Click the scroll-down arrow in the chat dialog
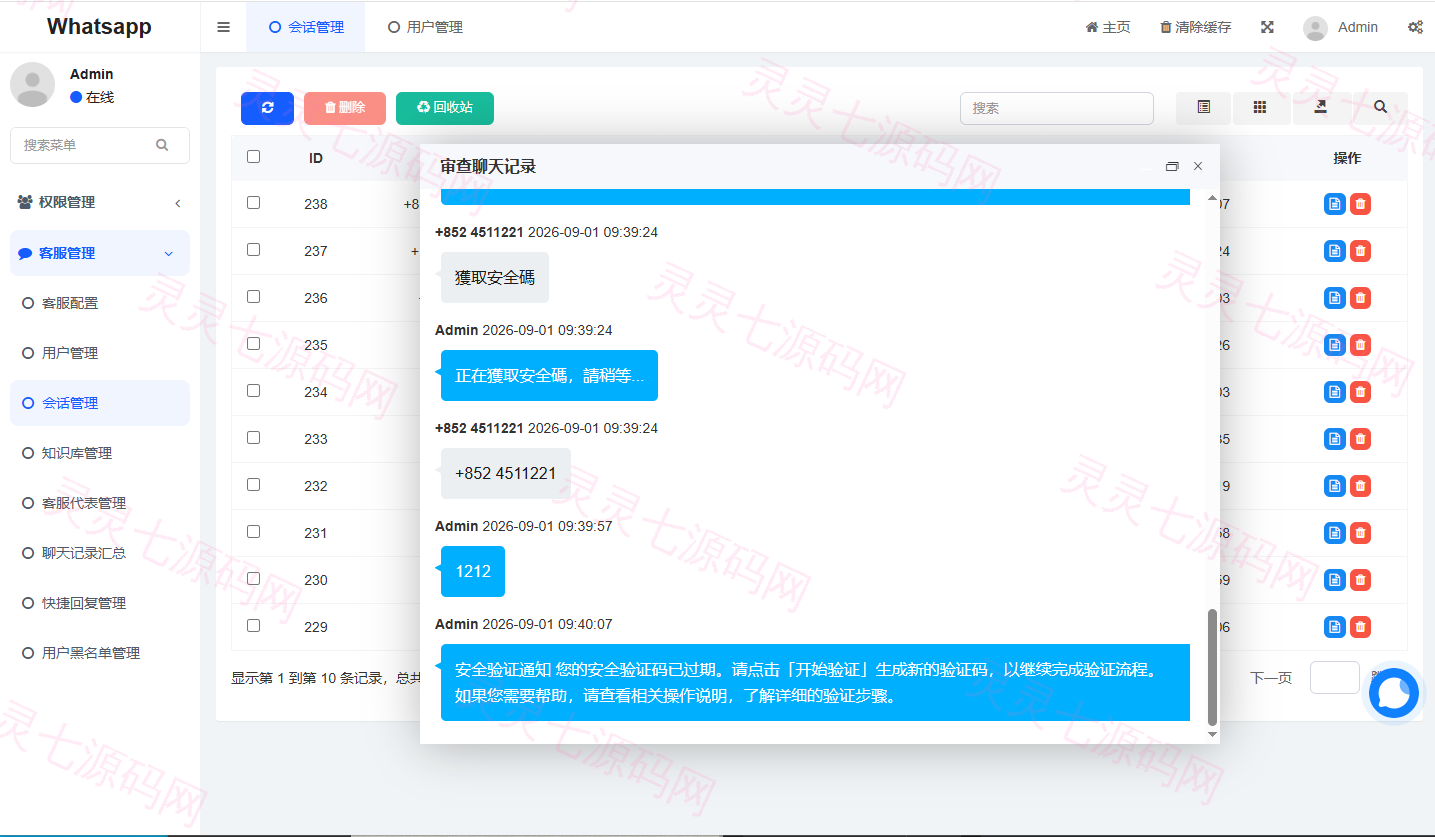The height and width of the screenshot is (837, 1435). [x=1213, y=735]
